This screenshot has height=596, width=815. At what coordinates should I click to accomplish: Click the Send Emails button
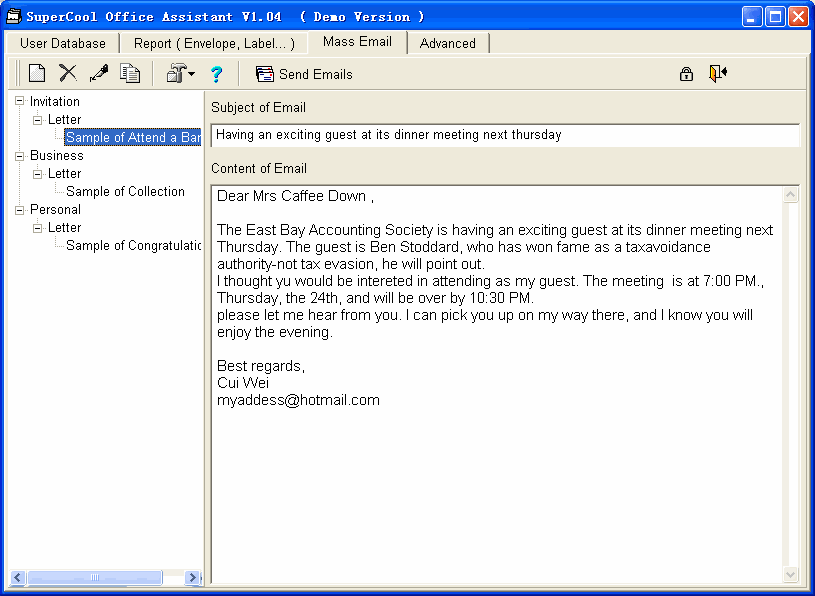point(304,74)
